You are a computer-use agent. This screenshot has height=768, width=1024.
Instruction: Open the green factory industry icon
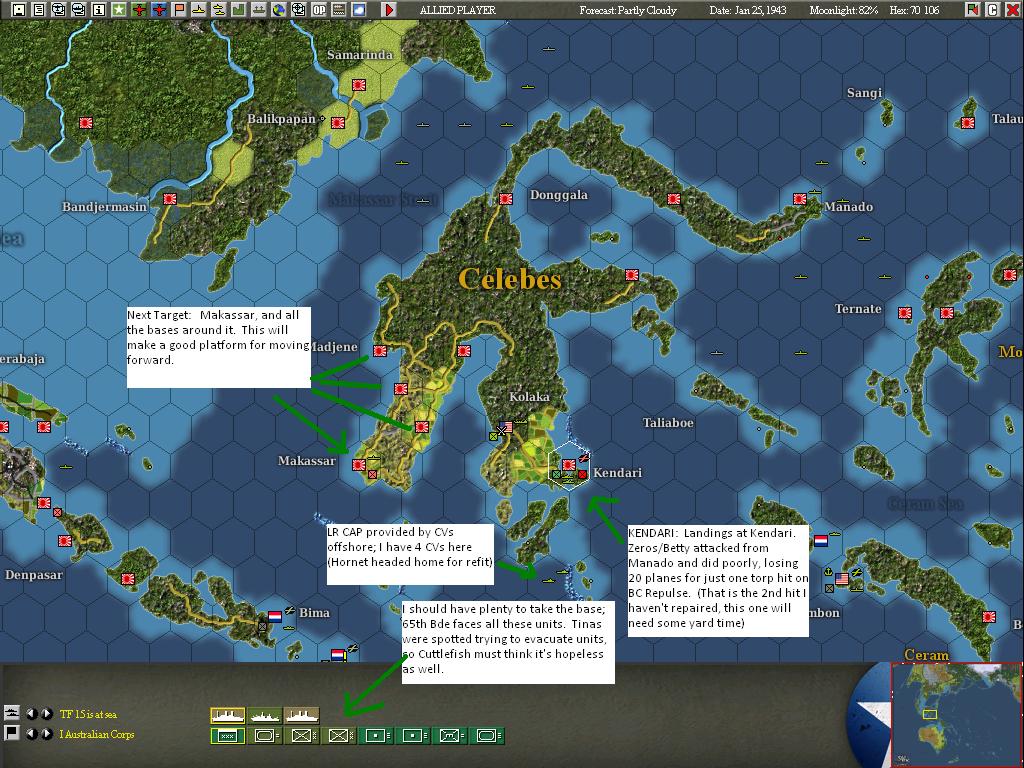click(x=239, y=9)
